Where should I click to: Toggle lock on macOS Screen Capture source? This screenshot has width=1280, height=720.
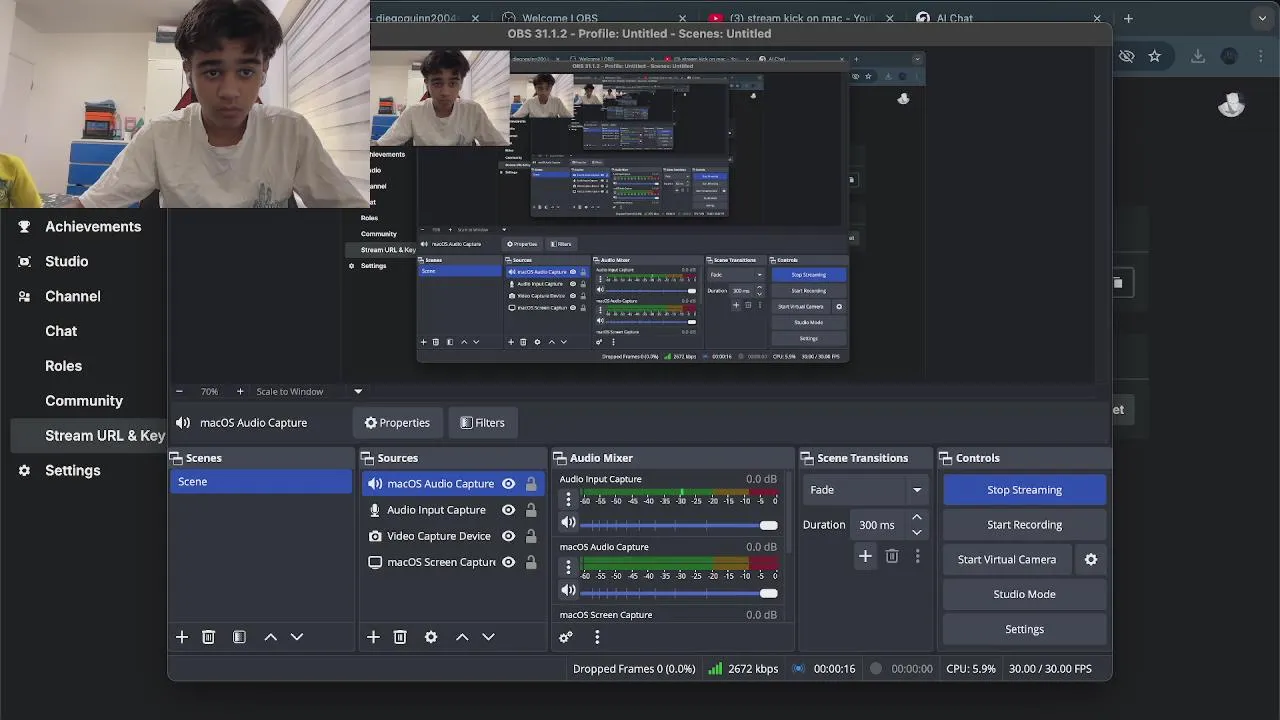click(531, 562)
